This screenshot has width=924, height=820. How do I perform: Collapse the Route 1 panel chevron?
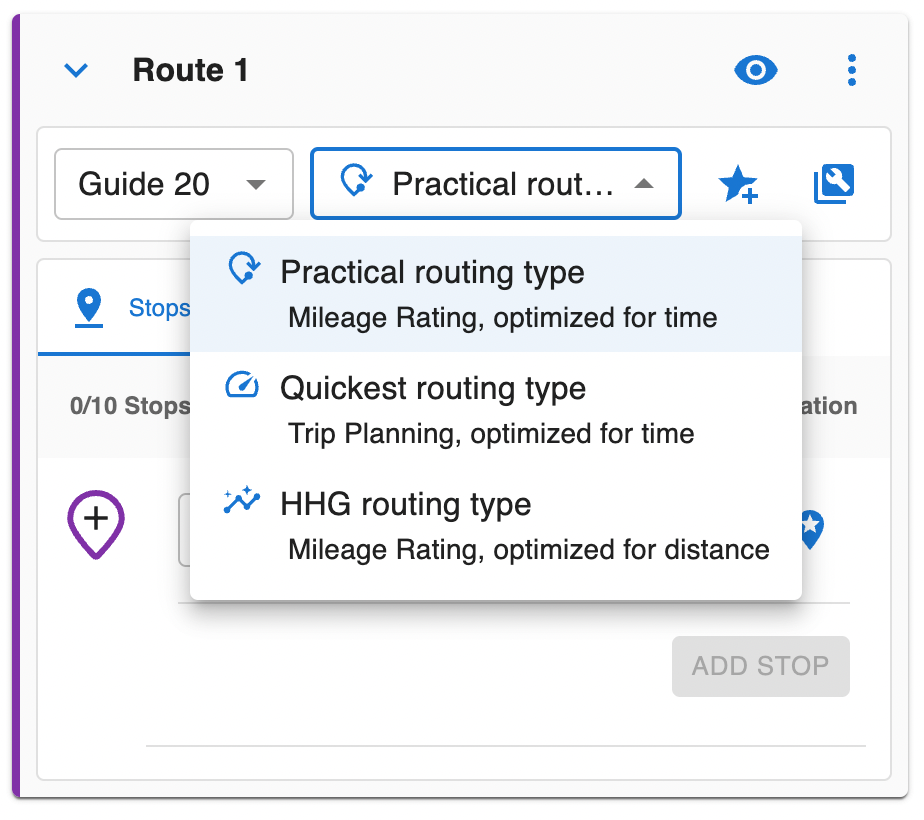pos(76,70)
